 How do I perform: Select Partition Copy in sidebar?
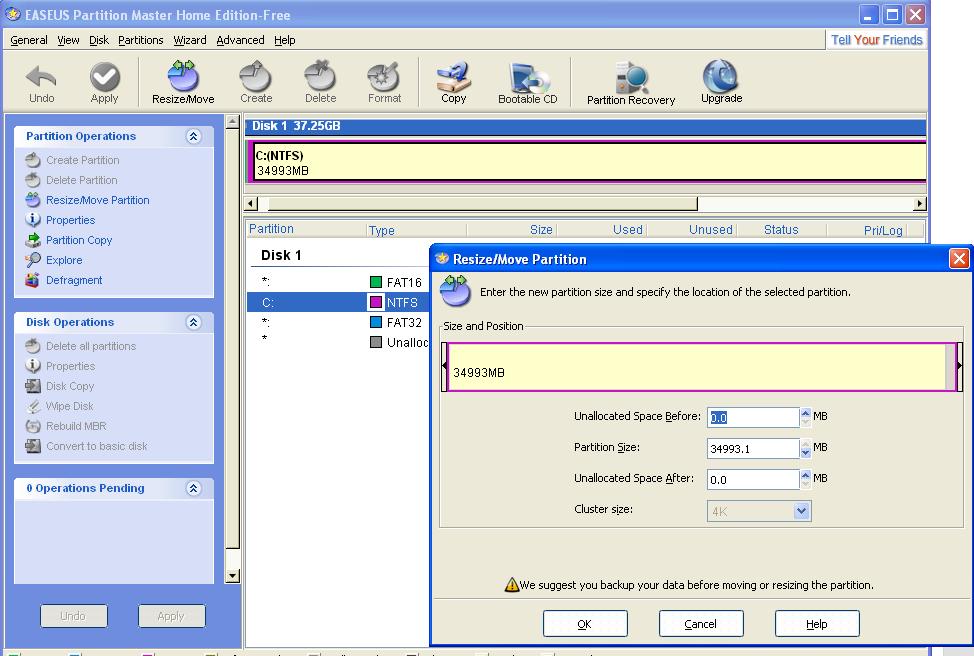pos(69,240)
